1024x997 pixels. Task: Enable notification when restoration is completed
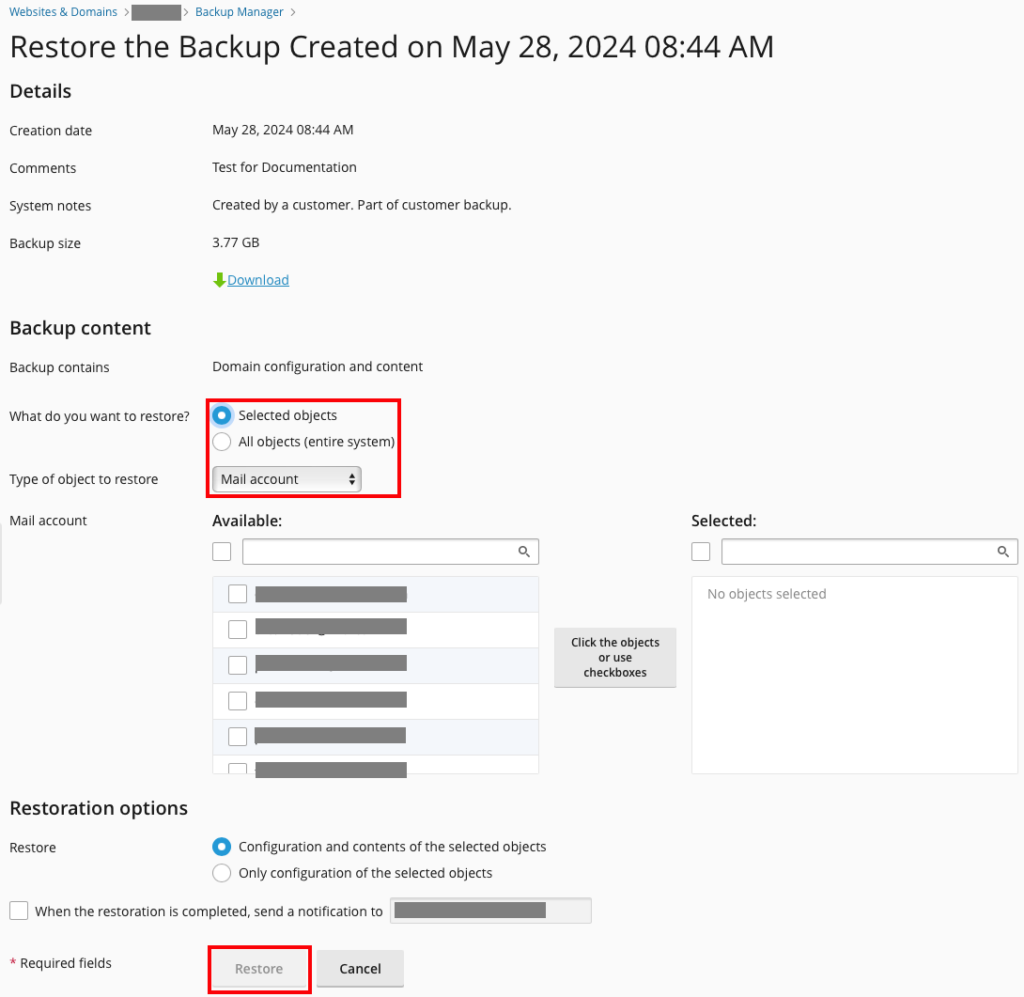[19, 911]
